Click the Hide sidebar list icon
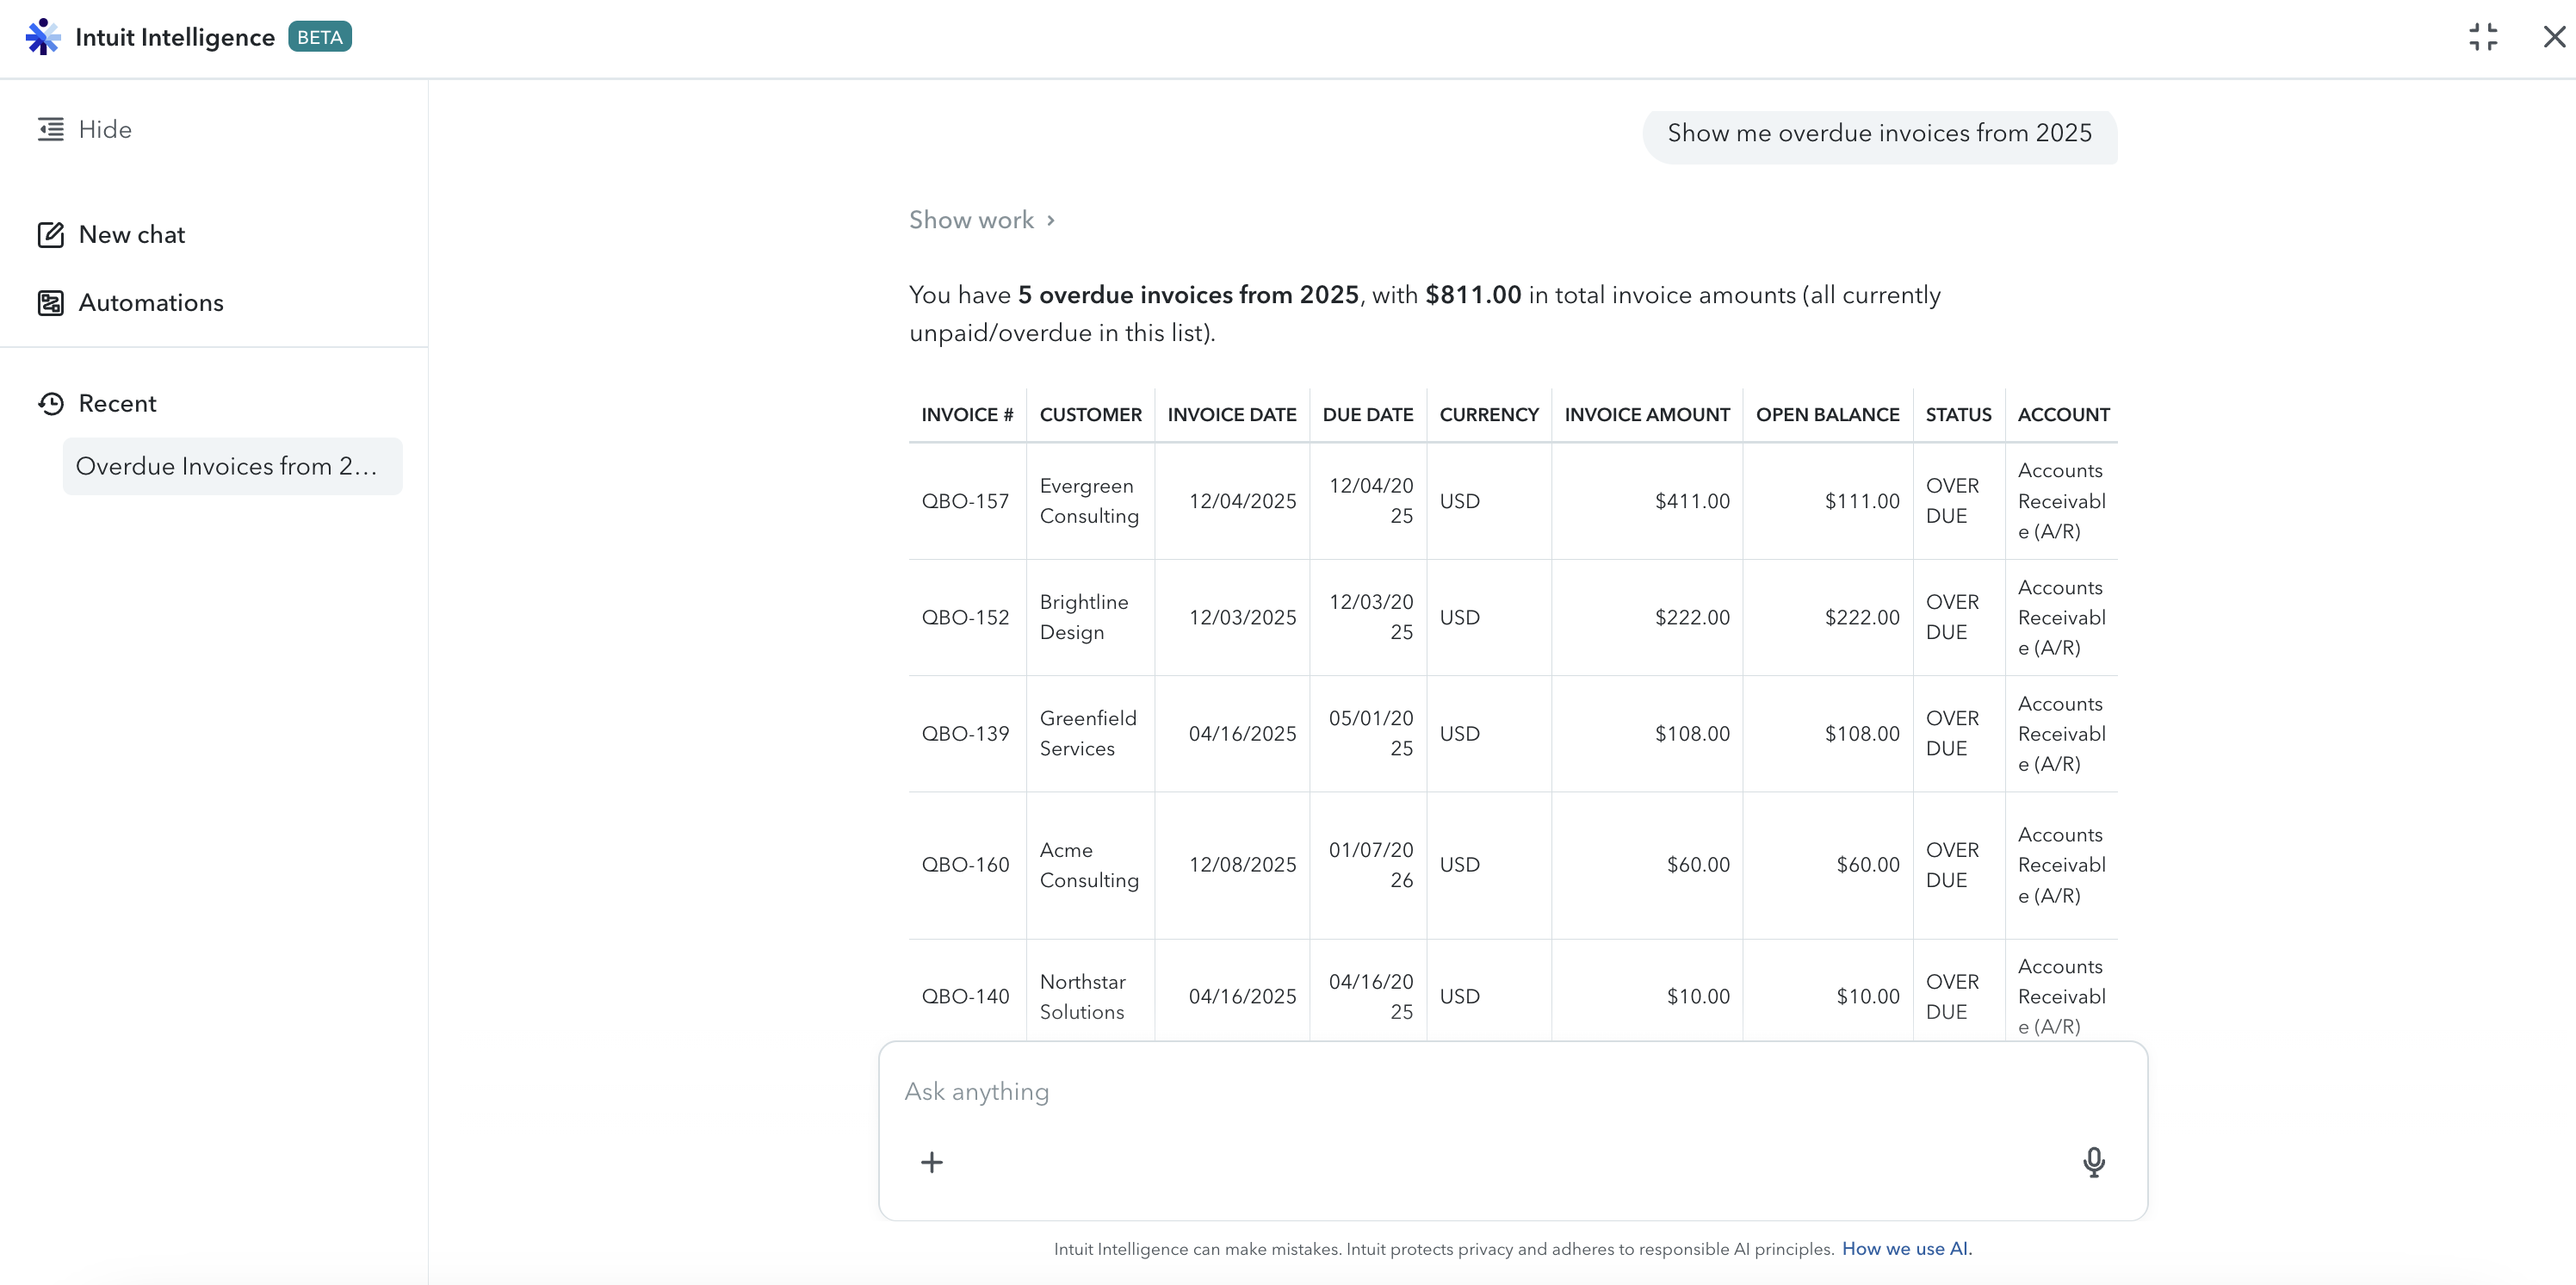This screenshot has height=1285, width=2576. pos(51,130)
